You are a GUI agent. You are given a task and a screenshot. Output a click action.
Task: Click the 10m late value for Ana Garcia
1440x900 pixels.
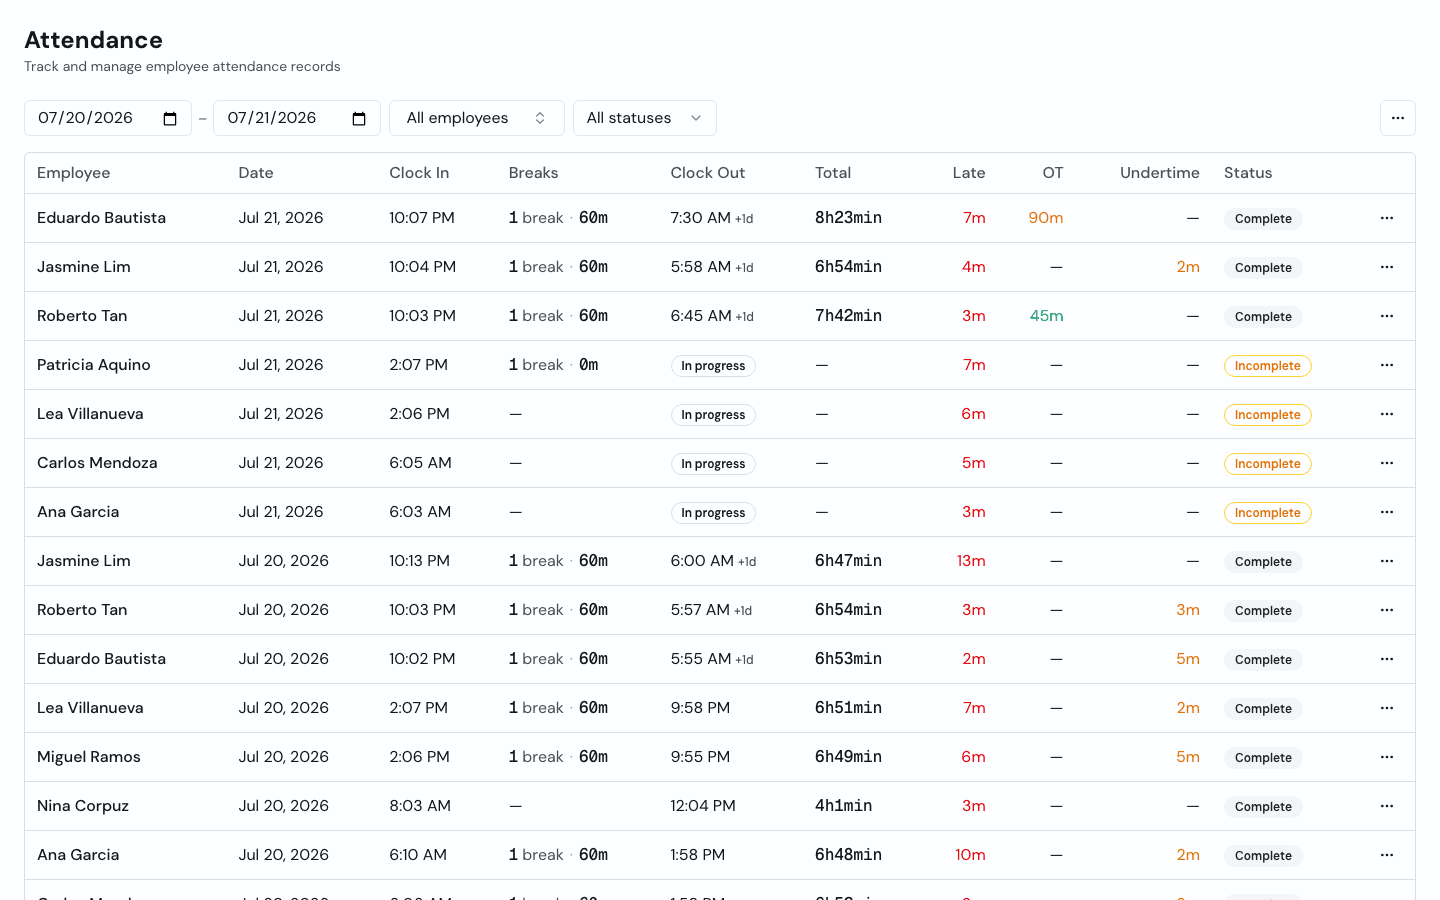970,855
